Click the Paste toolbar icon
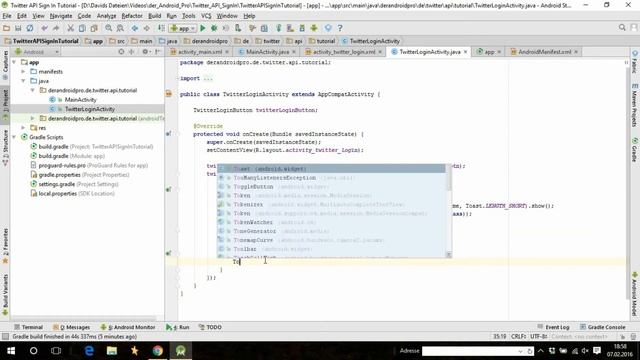The width and height of the screenshot is (640, 360). tap(94, 28)
